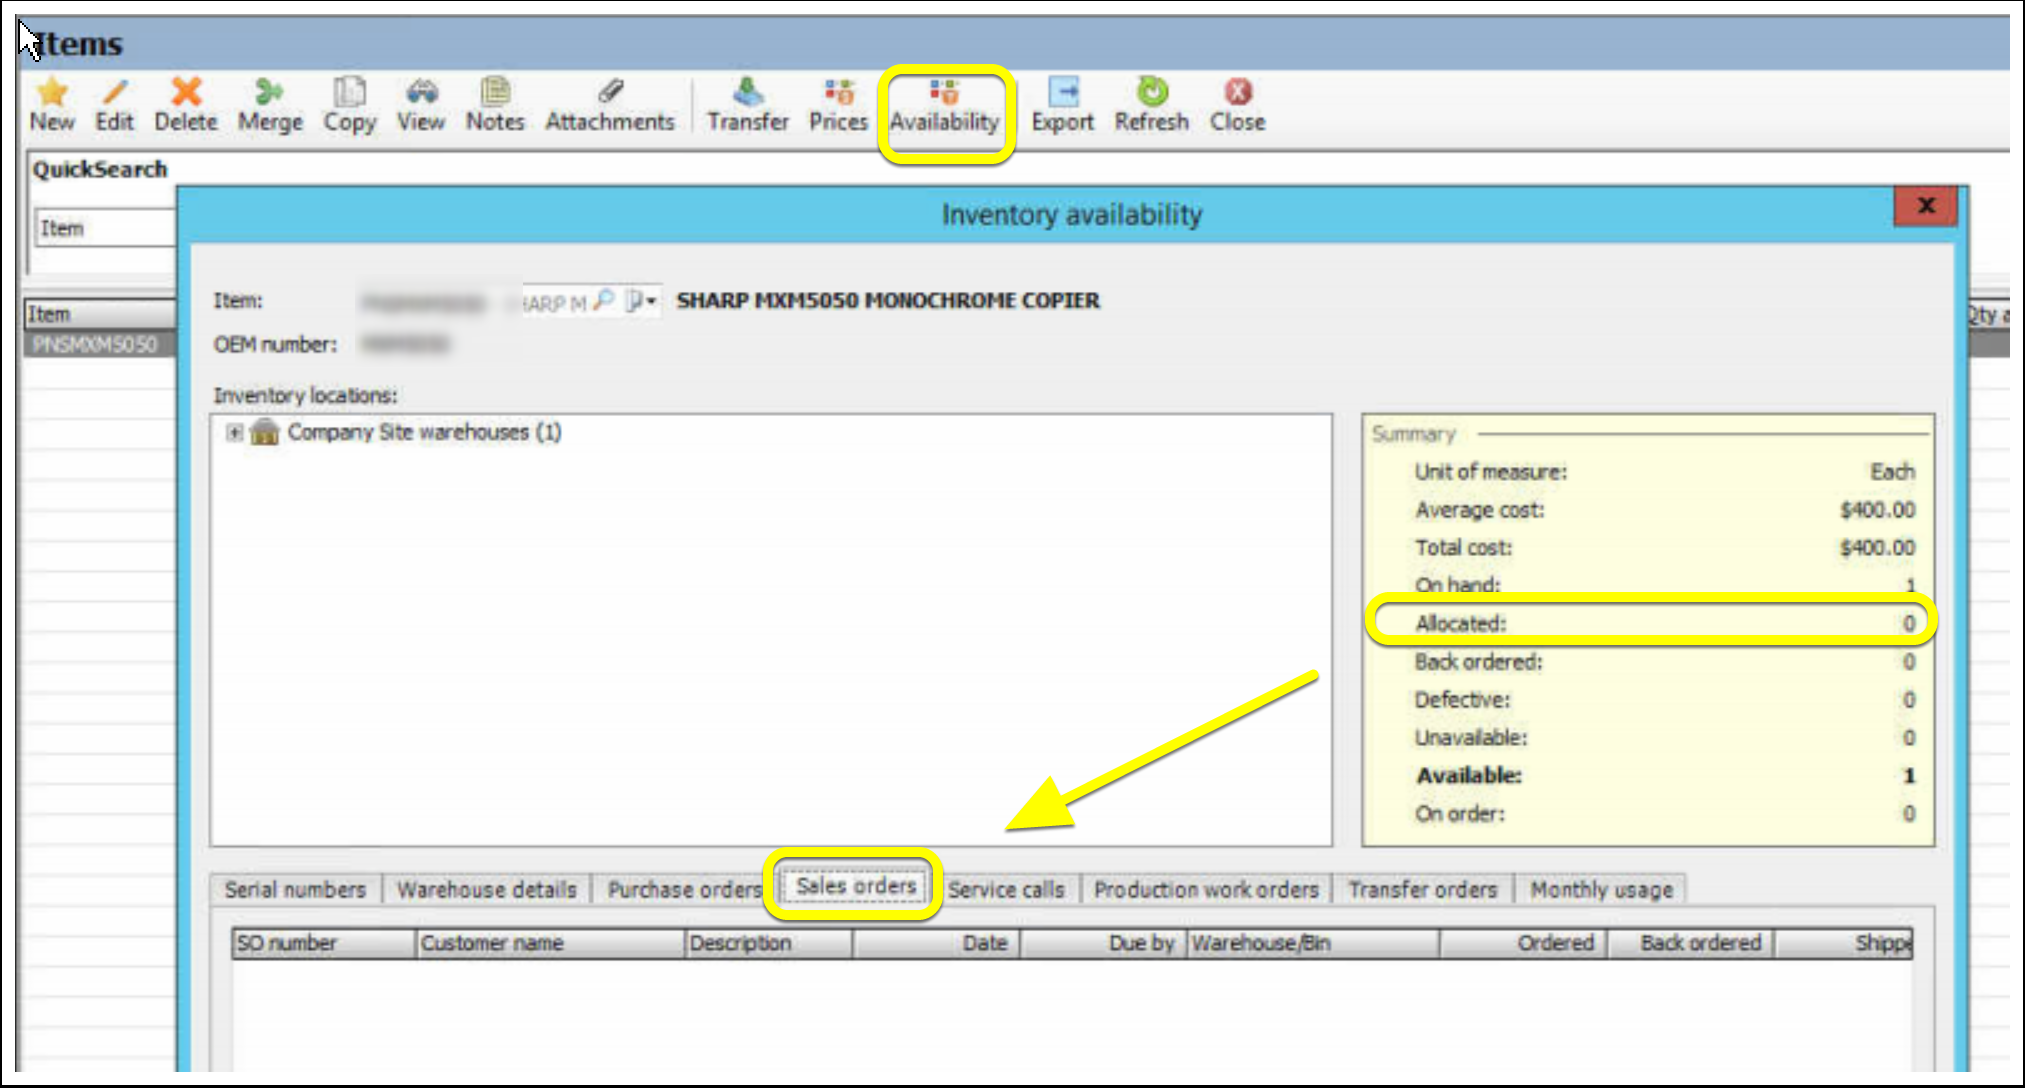This screenshot has height=1088, width=2025.
Task: Click the On order value in Summary
Action: coord(1908,813)
